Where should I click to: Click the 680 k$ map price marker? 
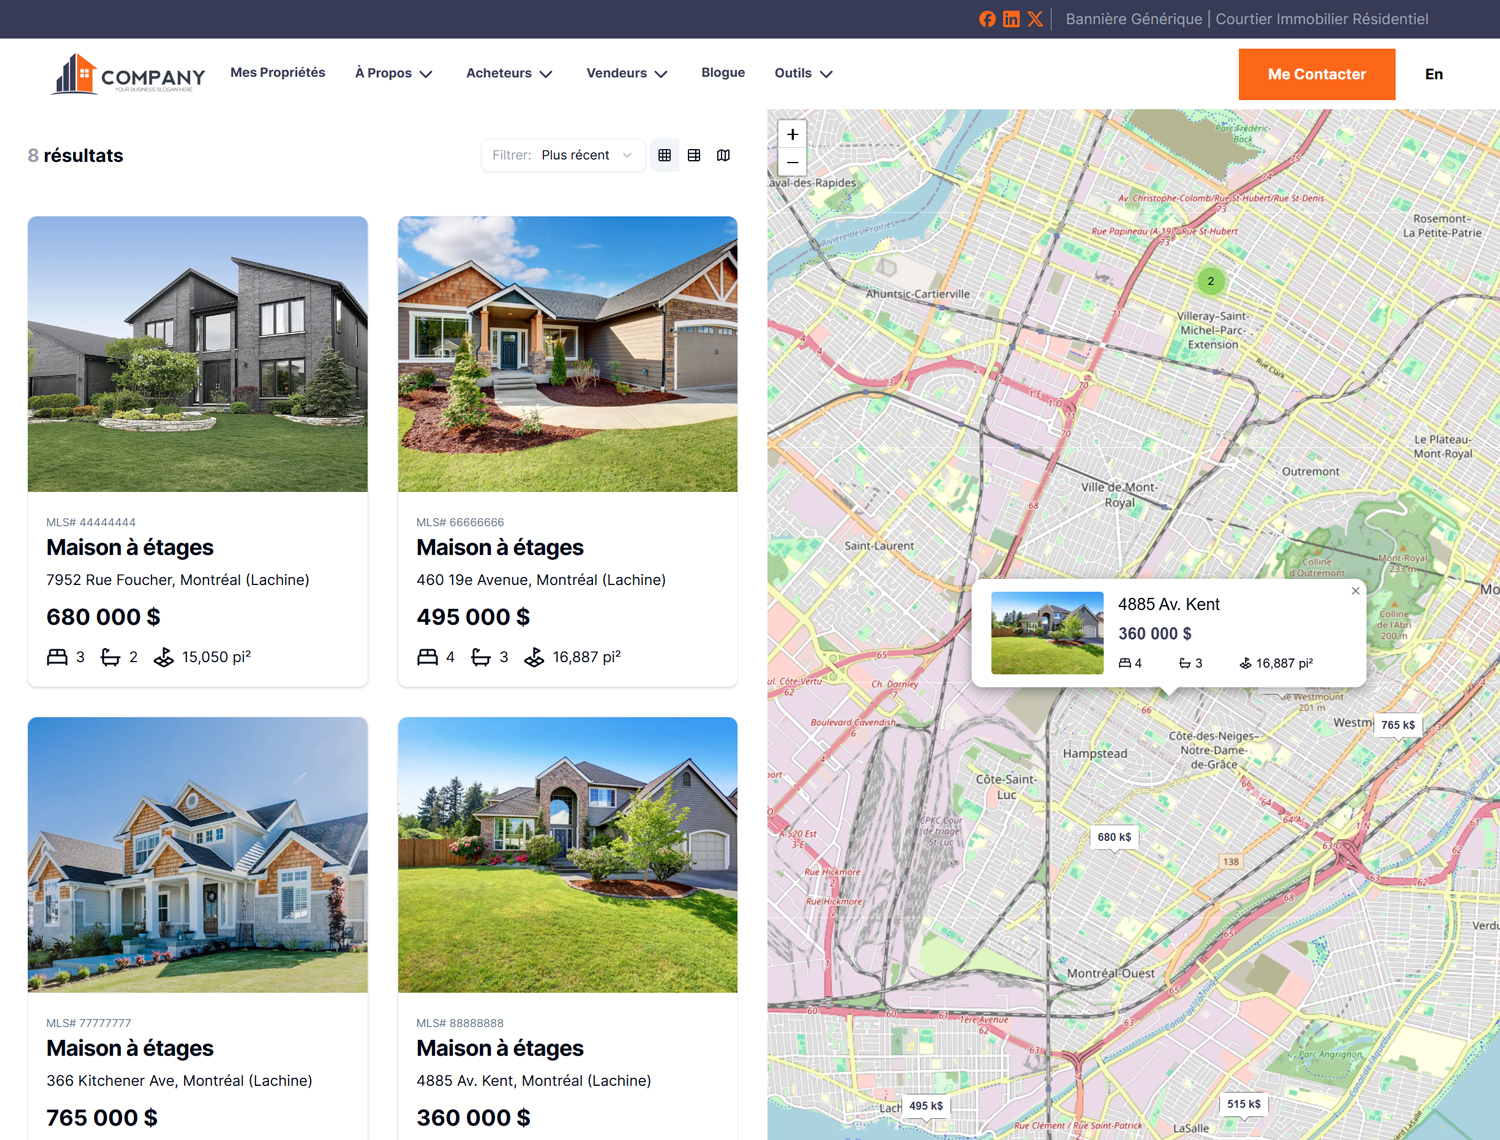pos(1113,837)
